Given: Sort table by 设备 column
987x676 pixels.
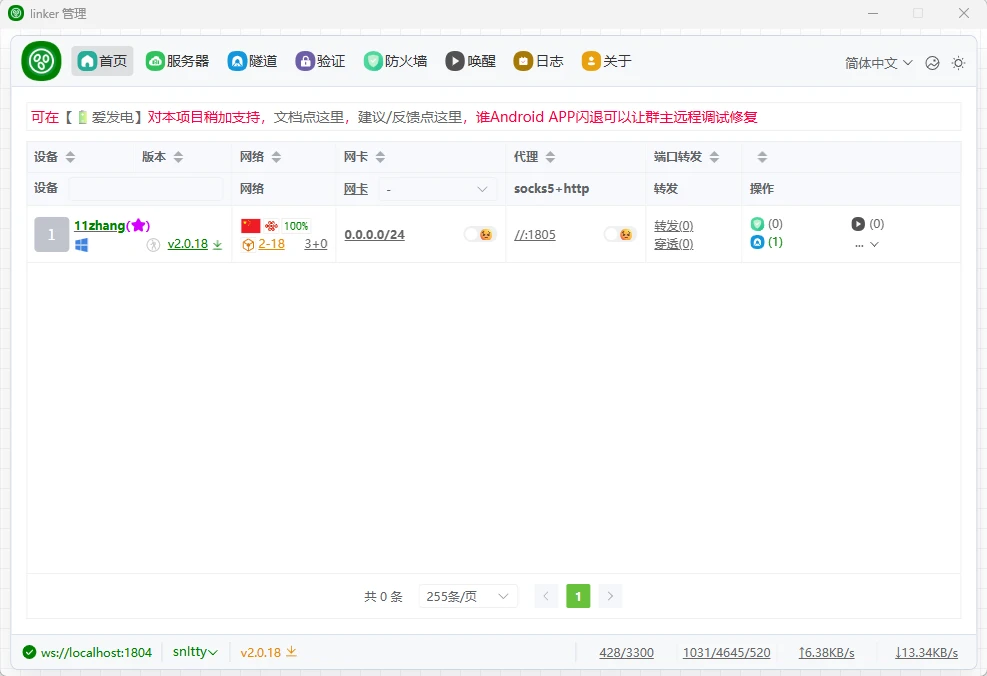Looking at the screenshot, I should 70,157.
